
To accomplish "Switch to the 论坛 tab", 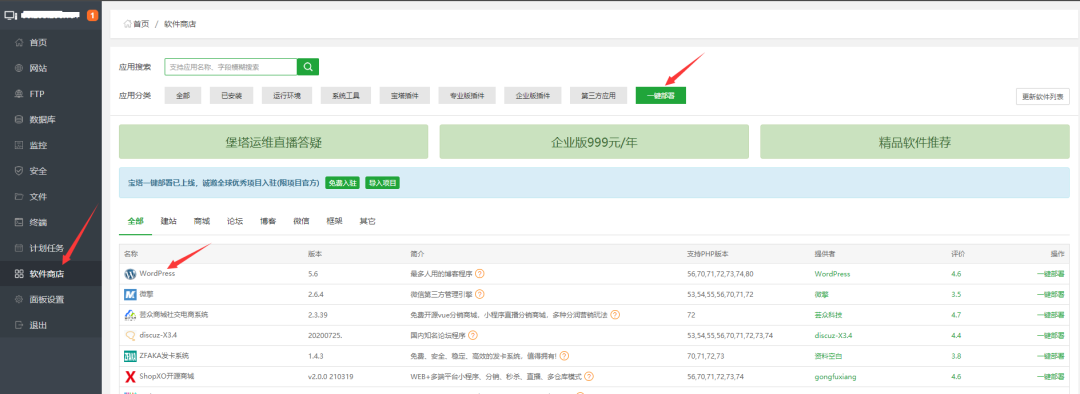I will pos(235,222).
